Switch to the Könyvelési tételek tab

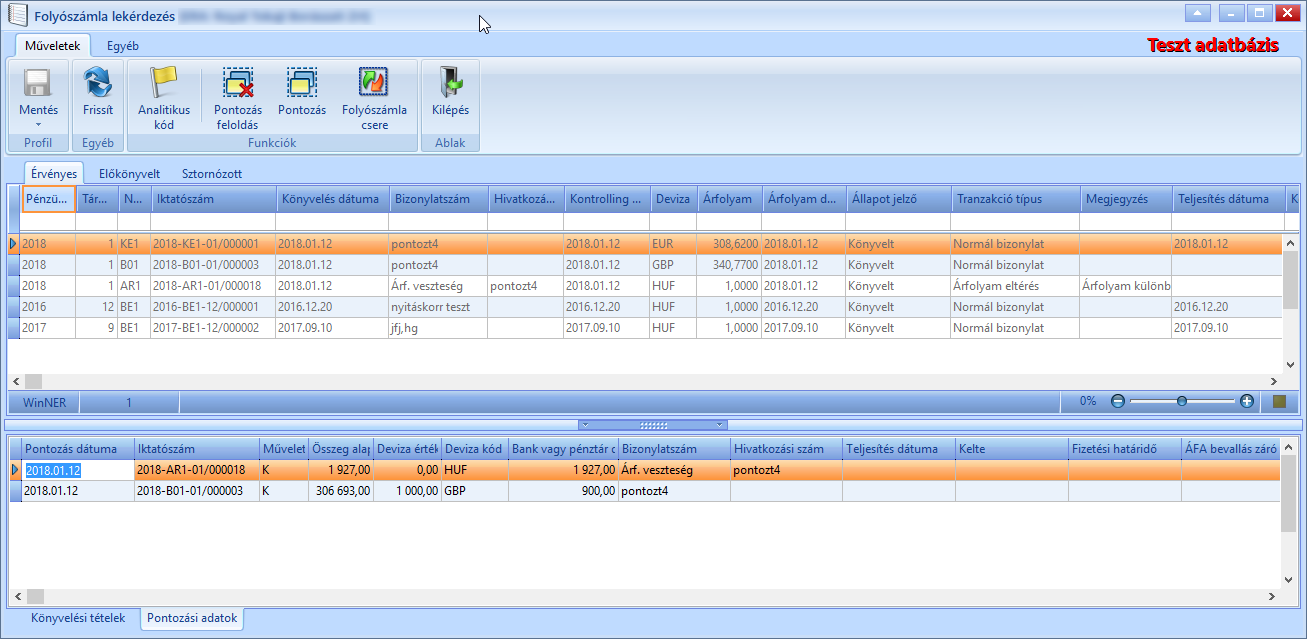pyautogui.click(x=78, y=618)
